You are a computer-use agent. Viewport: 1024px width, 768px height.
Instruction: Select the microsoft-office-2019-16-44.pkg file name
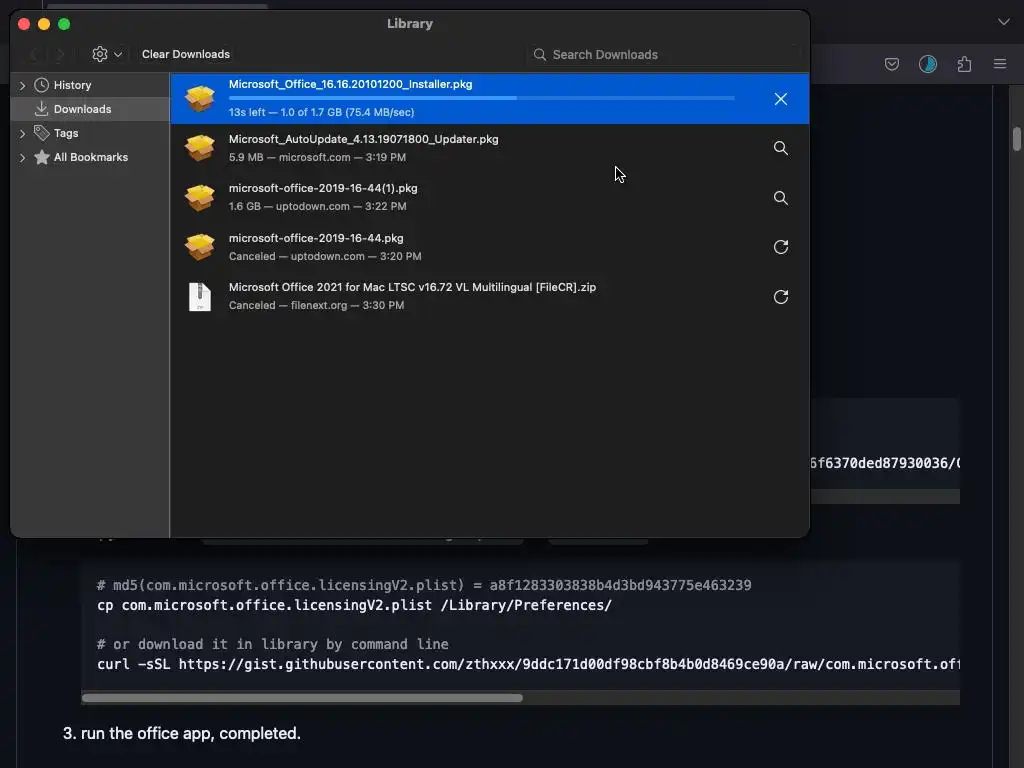[x=316, y=238]
